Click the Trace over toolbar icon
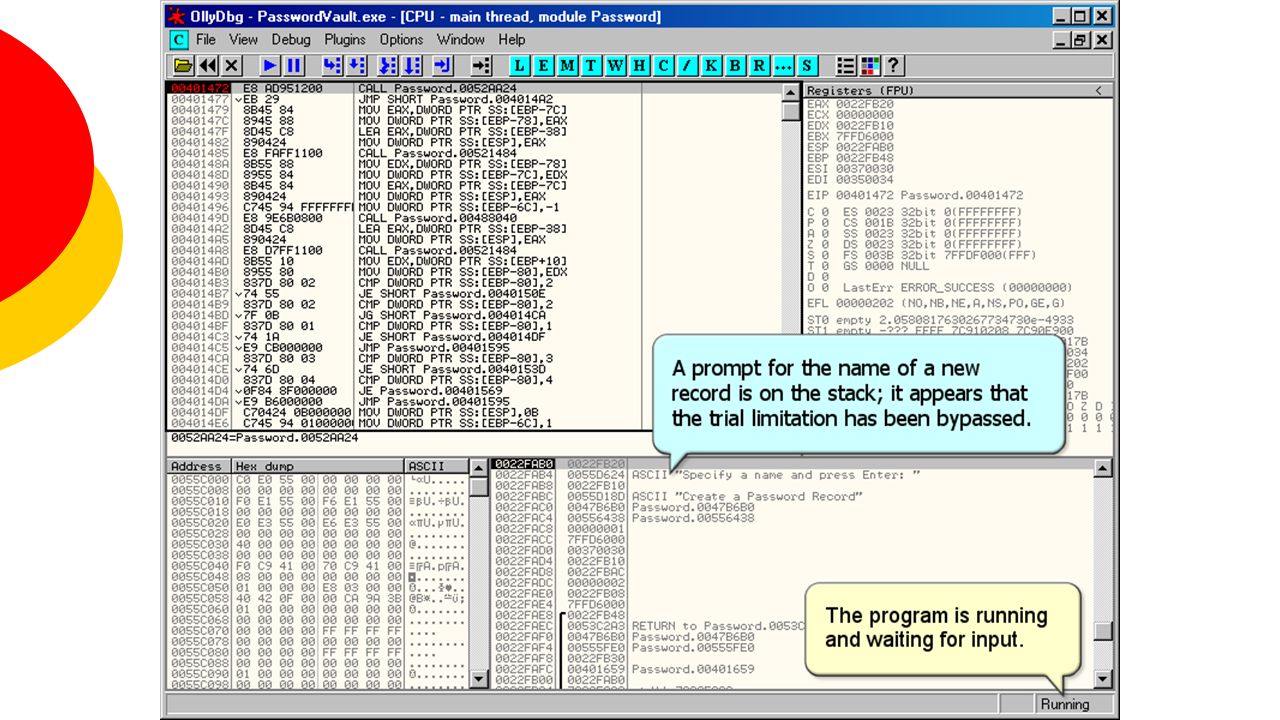The width and height of the screenshot is (1280, 720). click(x=412, y=66)
